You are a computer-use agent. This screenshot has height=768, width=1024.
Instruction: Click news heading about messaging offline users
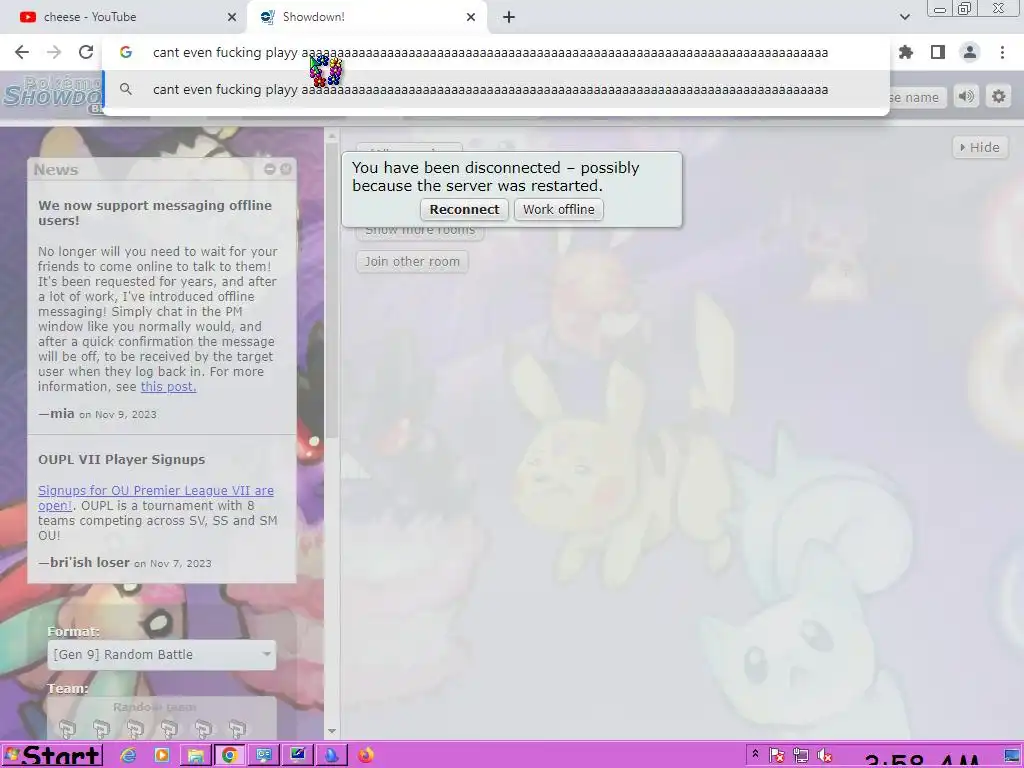tap(155, 213)
